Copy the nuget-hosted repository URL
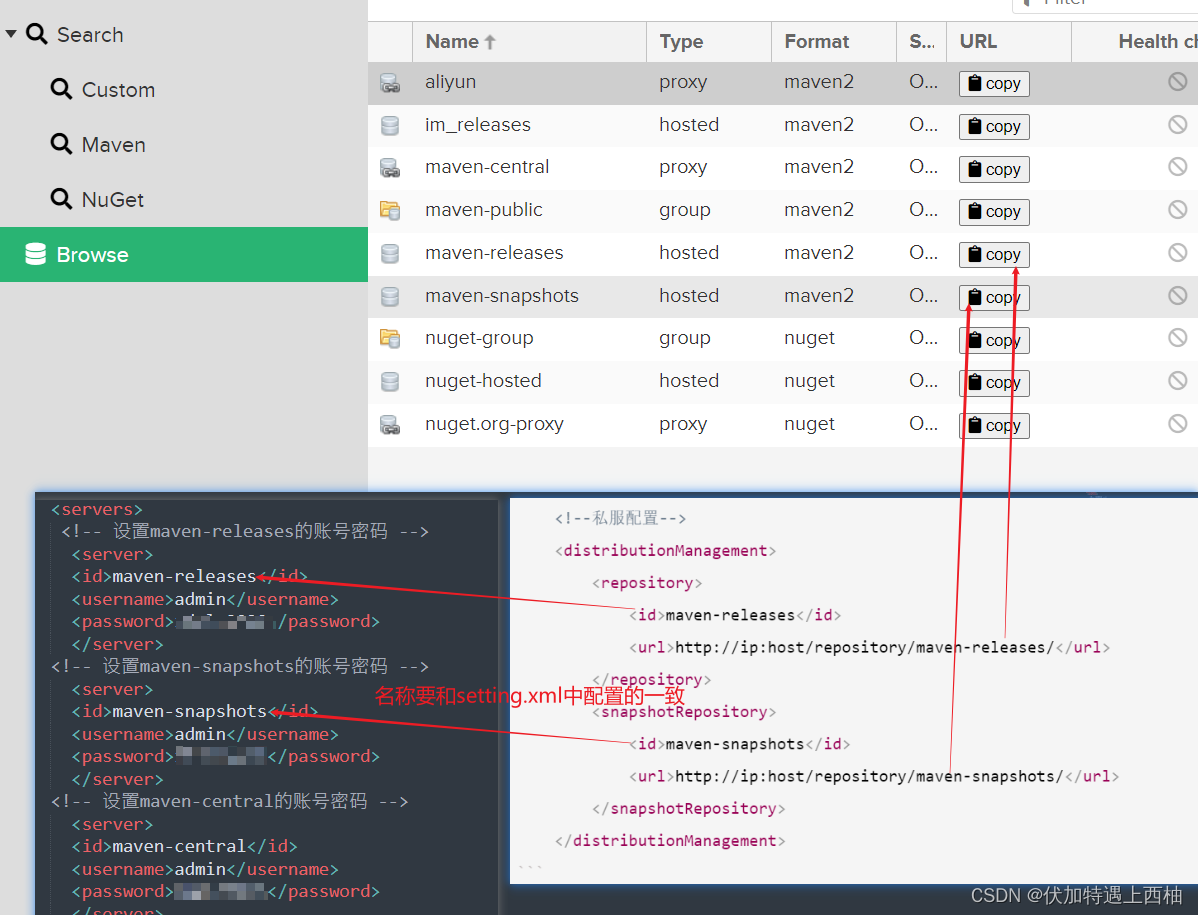Image resolution: width=1198 pixels, height=915 pixels. coord(994,383)
